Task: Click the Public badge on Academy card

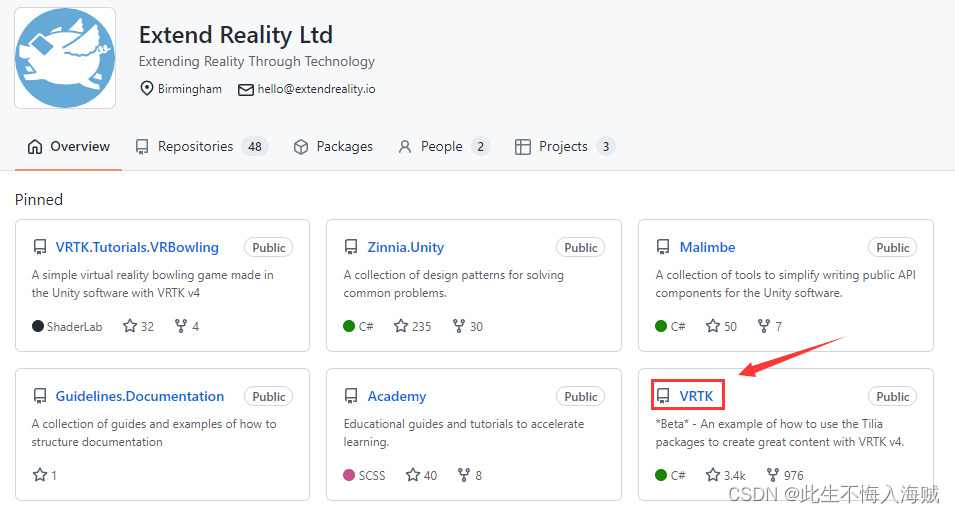Action: 580,396
